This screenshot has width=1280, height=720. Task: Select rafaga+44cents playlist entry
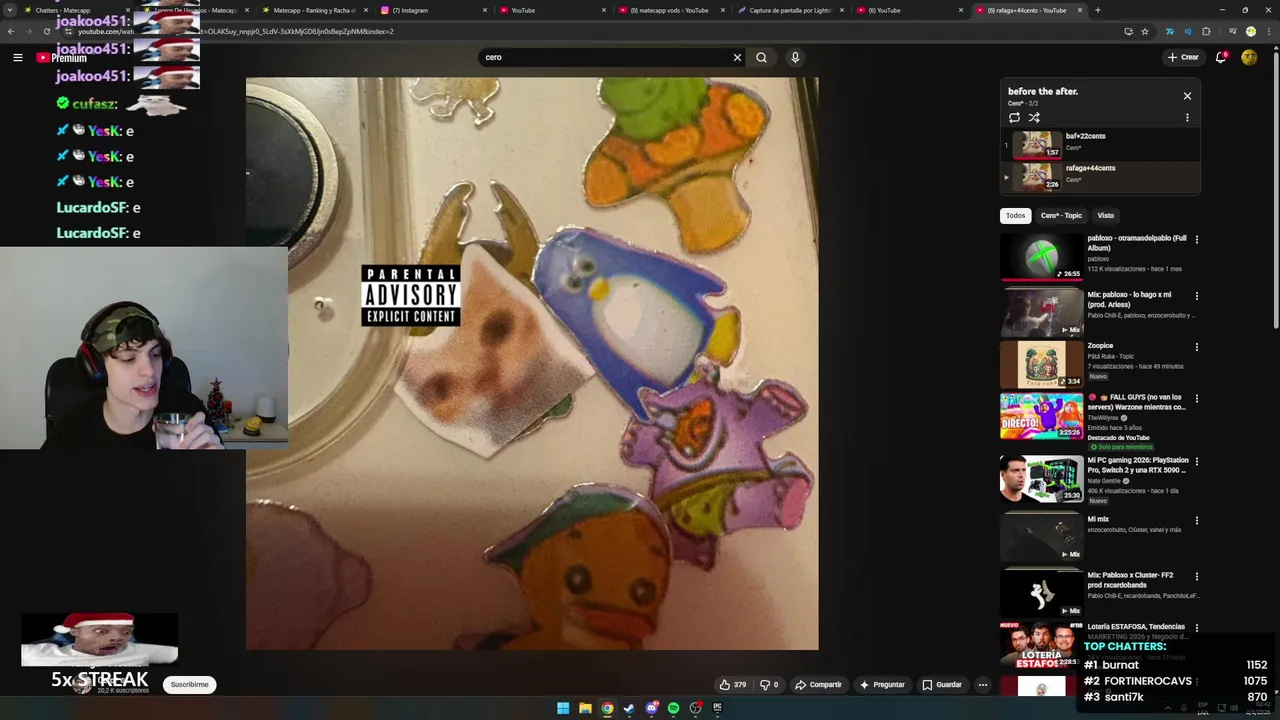click(1100, 177)
